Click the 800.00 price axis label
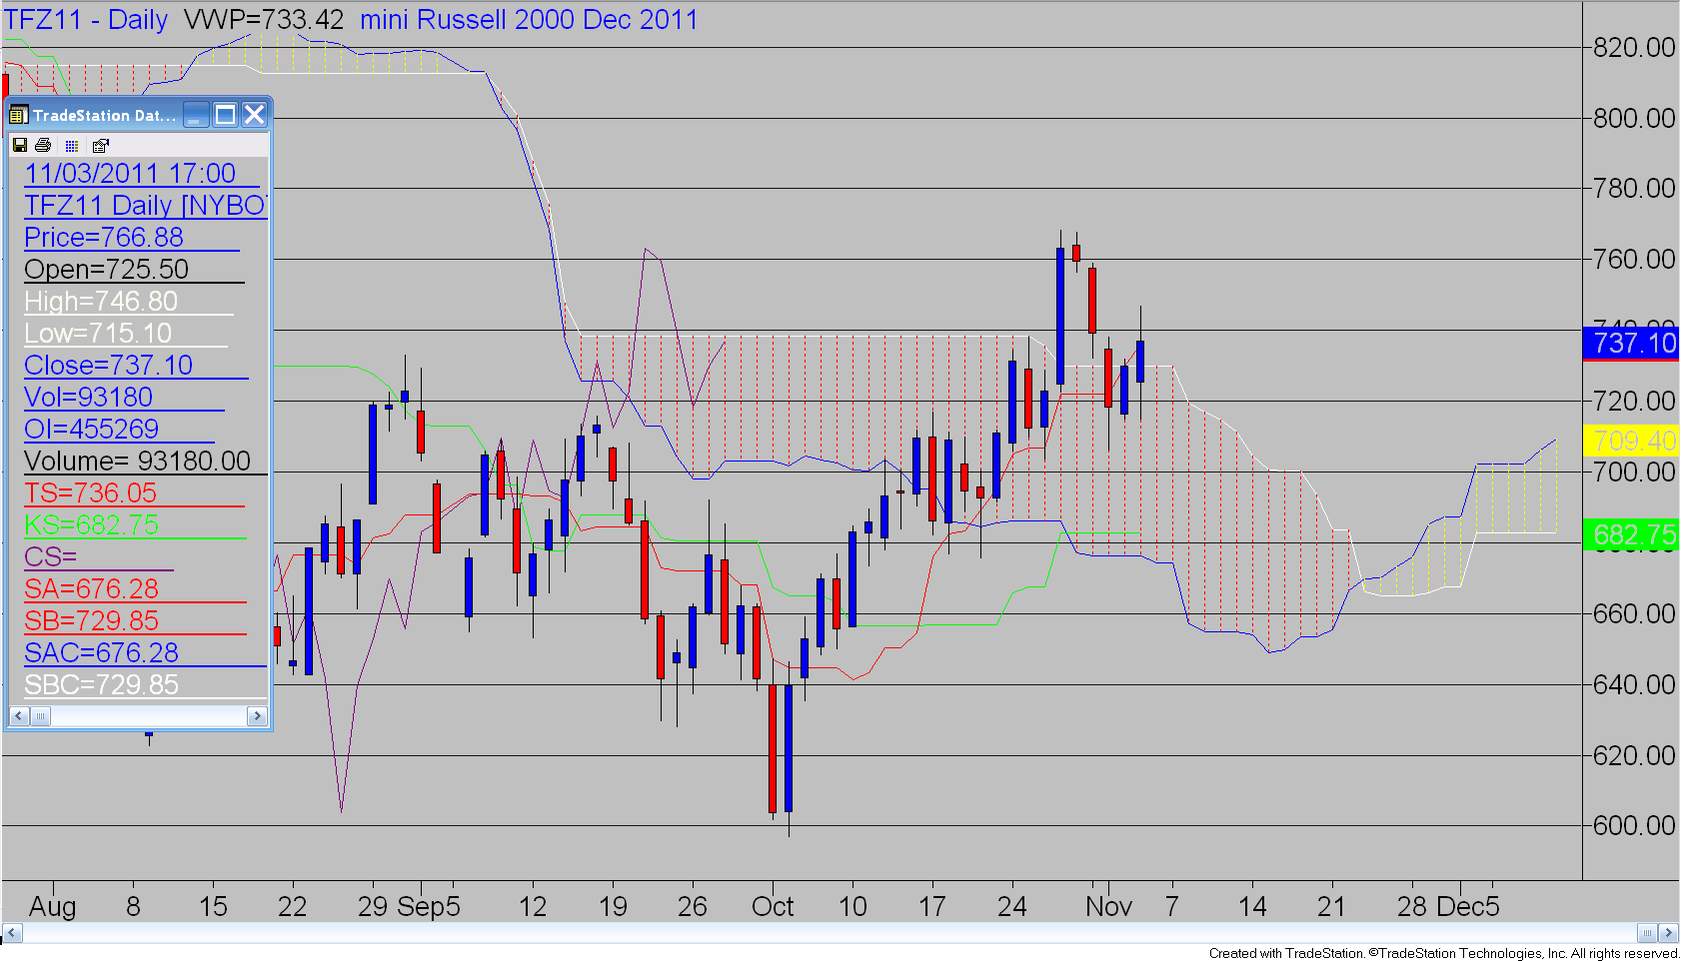 tap(1634, 119)
